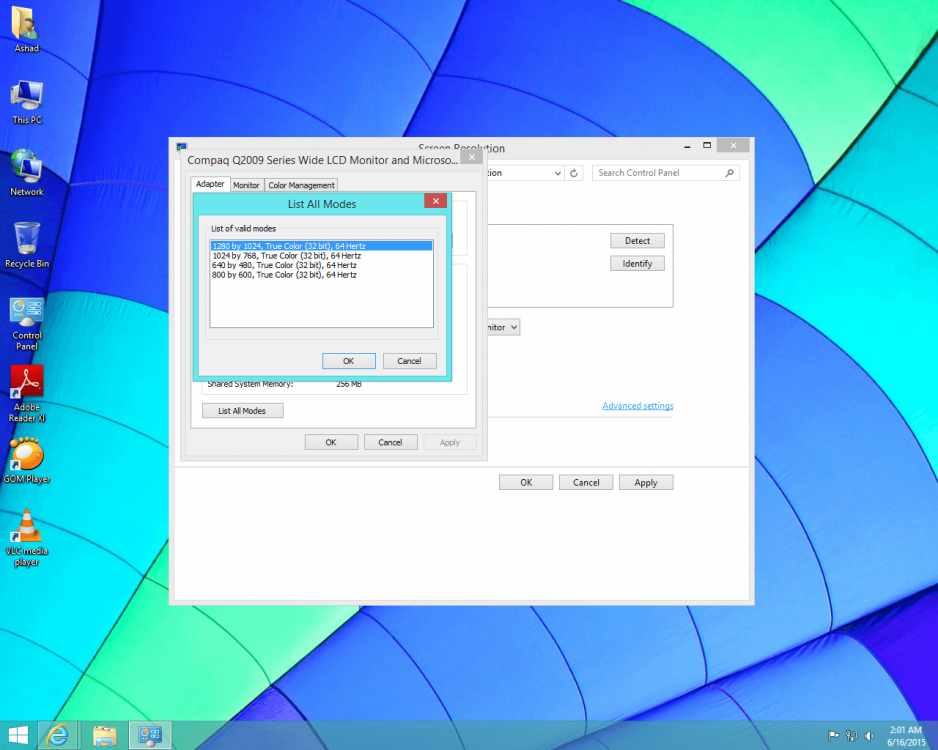
Task: Click Screen Resolution window title icon
Action: pyautogui.click(x=182, y=147)
